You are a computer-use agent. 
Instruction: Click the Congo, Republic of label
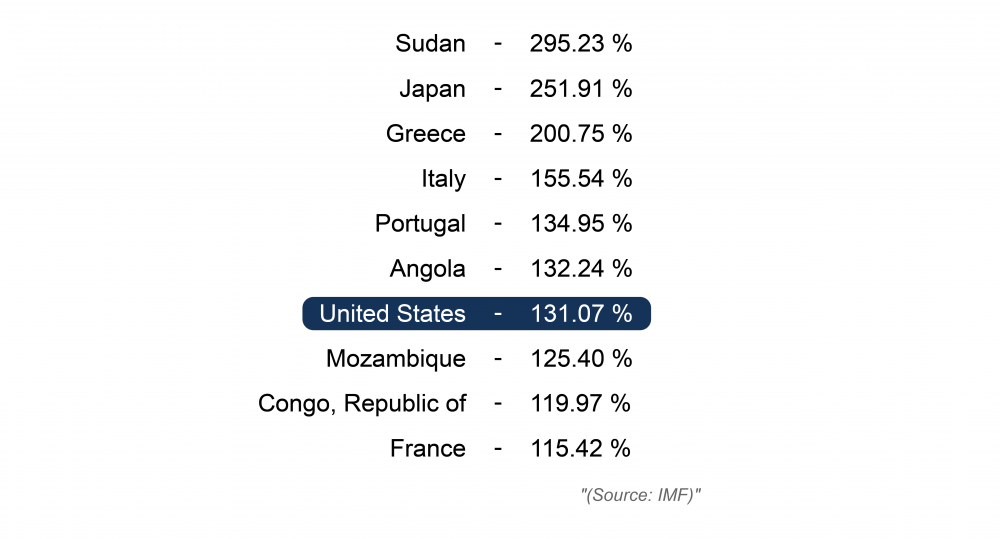point(362,404)
